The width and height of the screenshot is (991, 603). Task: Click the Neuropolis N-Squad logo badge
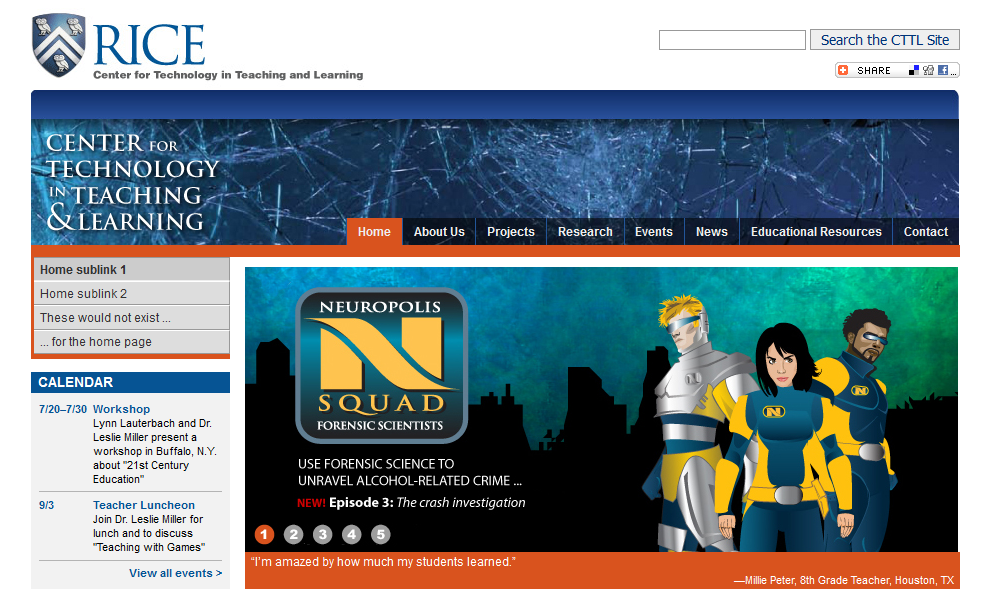[382, 365]
